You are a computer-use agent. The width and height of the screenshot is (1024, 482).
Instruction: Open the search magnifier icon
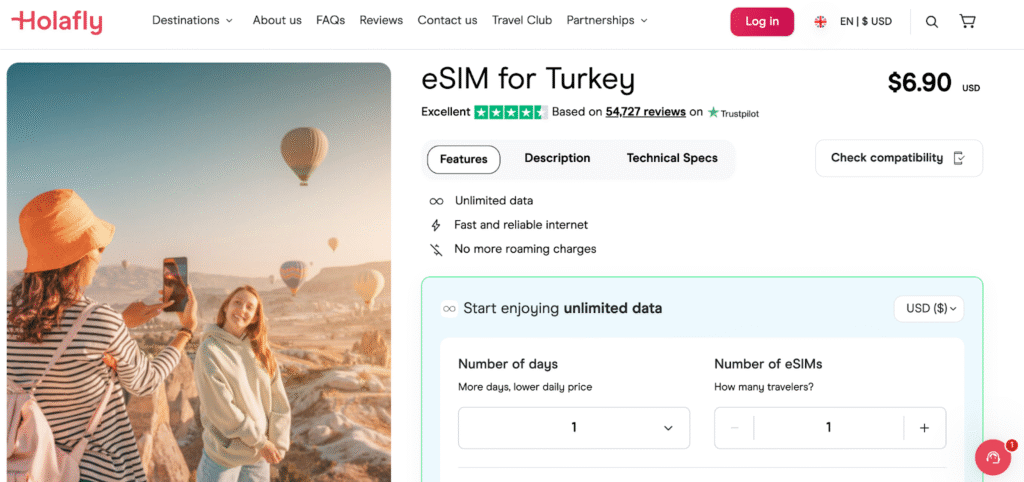pyautogui.click(x=932, y=21)
